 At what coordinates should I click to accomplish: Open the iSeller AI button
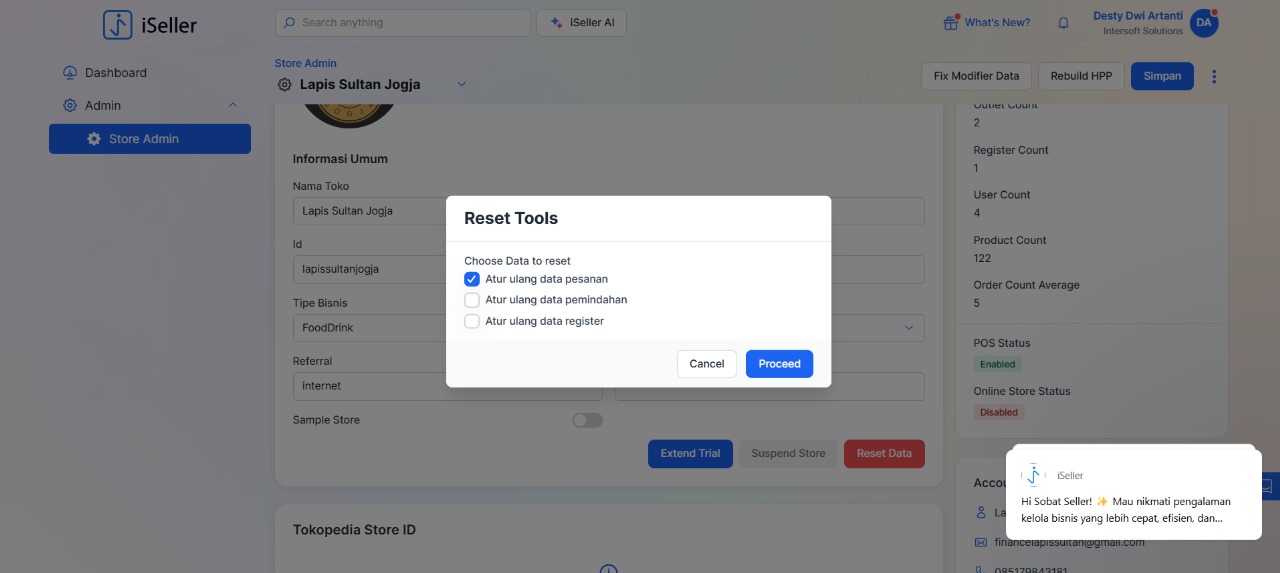tap(581, 23)
